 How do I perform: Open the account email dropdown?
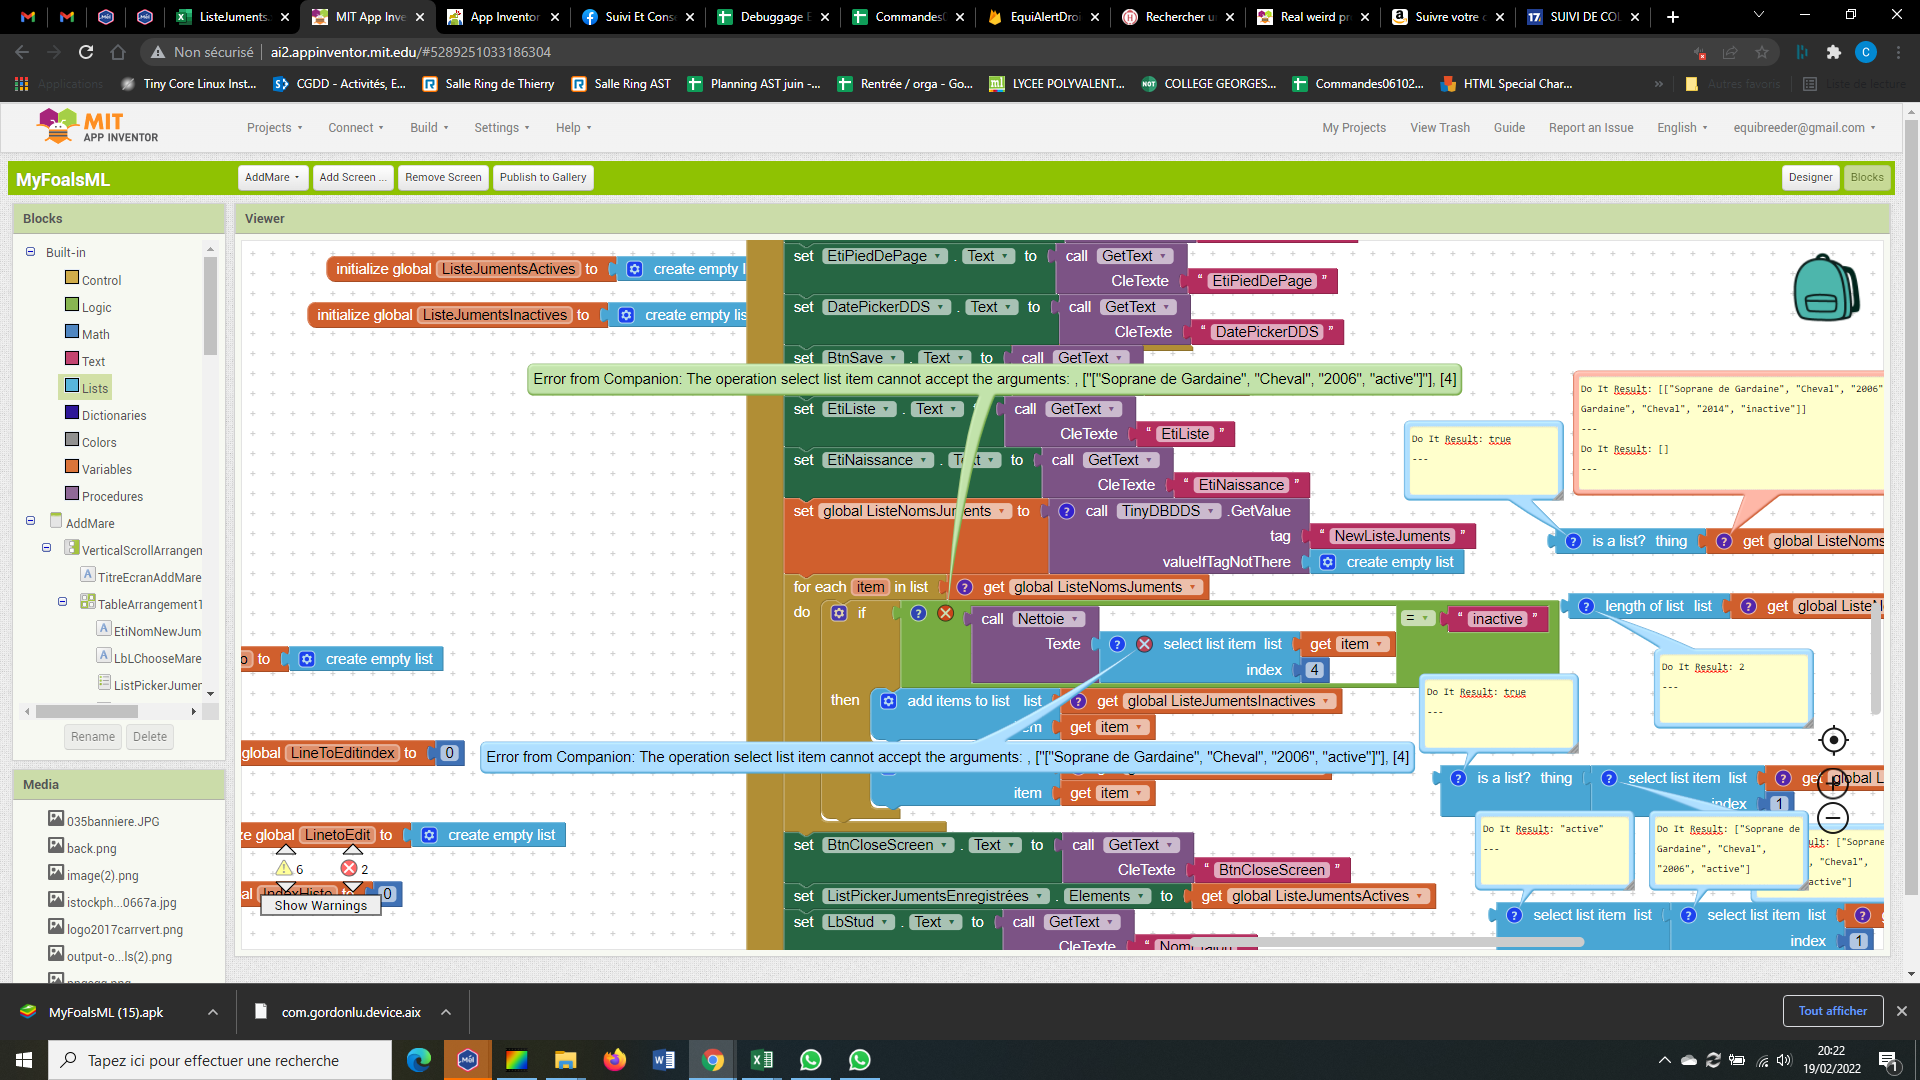(x=1804, y=127)
